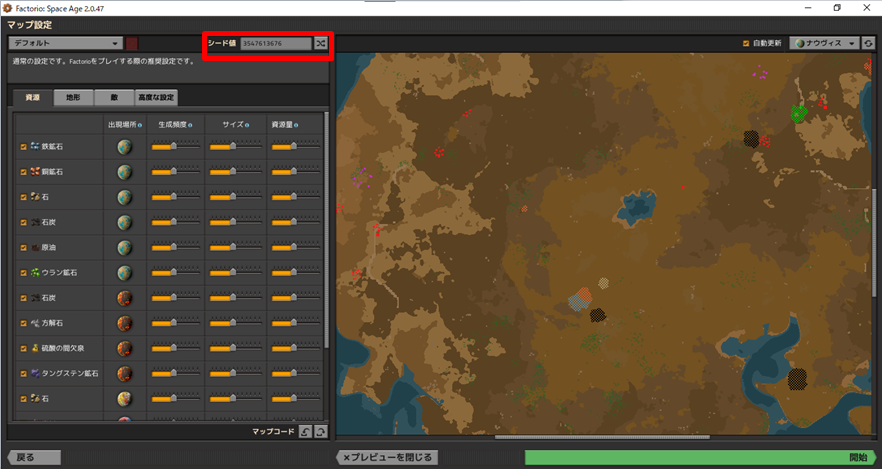Image resolution: width=882 pixels, height=469 pixels.
Task: Click the 戻る back button
Action: (x=34, y=457)
